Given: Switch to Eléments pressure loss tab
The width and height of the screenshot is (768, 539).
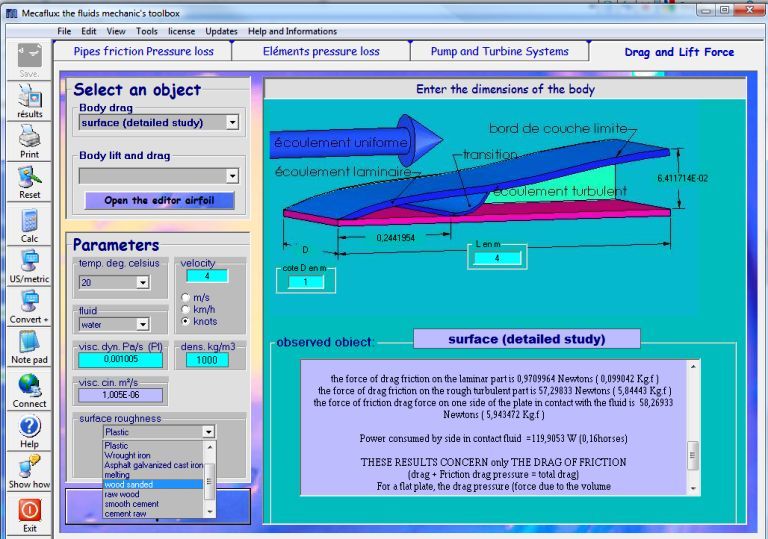Looking at the screenshot, I should coord(321,51).
